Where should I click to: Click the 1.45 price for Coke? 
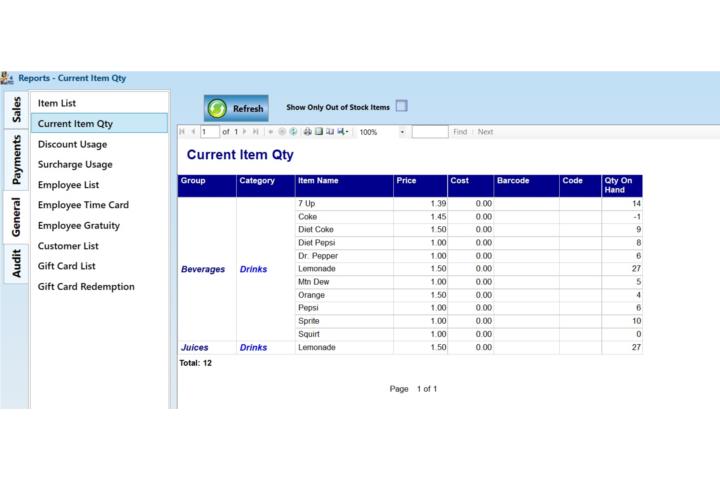click(439, 216)
